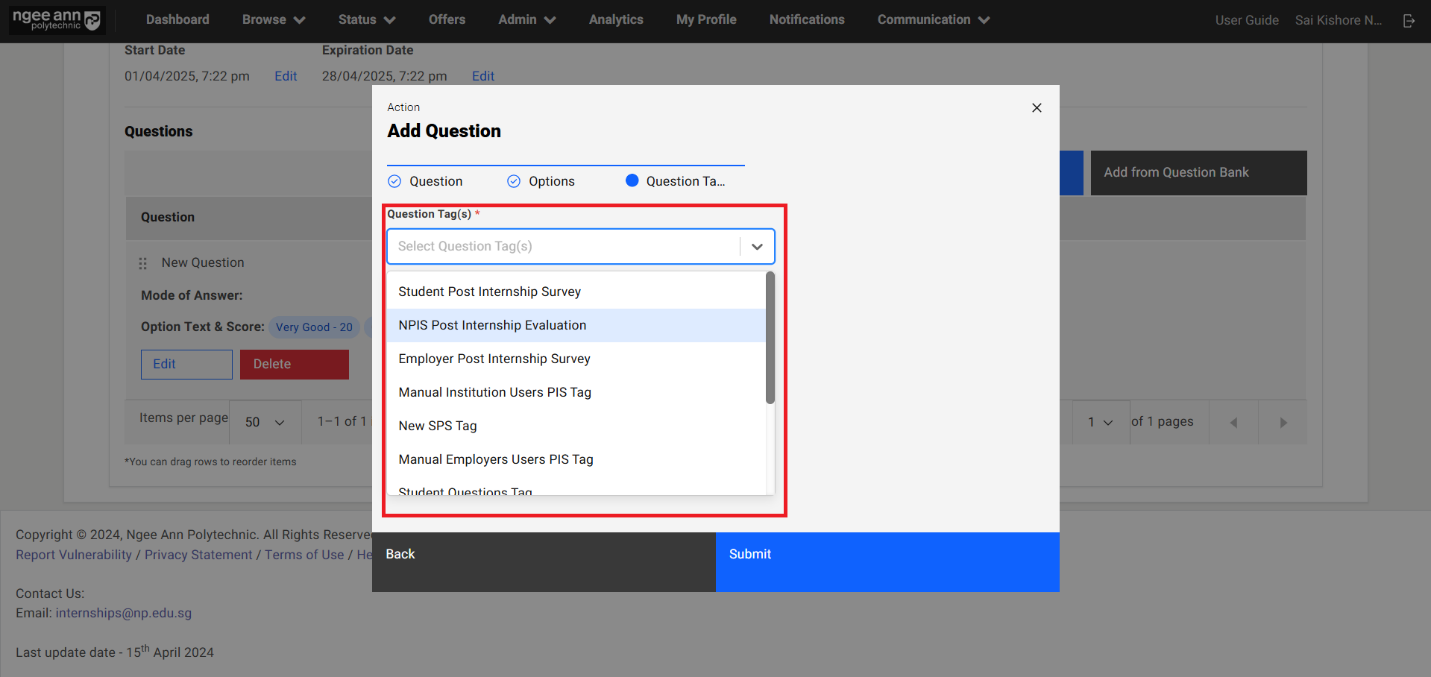Viewport: 1431px width, 677px height.
Task: Close the Add Question dialog
Action: [x=1036, y=108]
